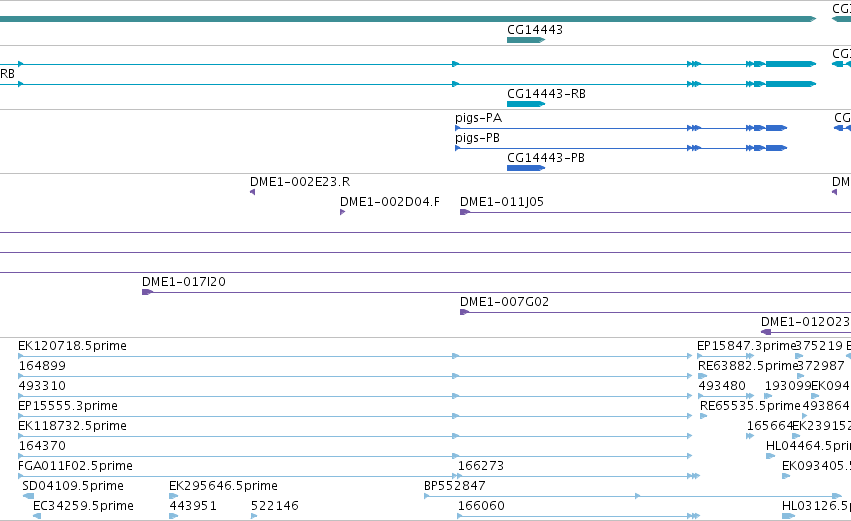The image size is (851, 521).
Task: Click the SD04109.5prime label
Action: point(73,486)
